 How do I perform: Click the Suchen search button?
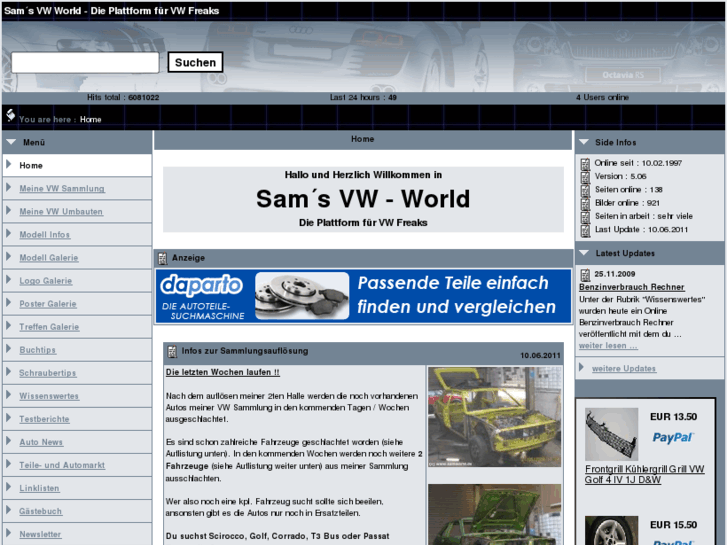click(x=195, y=63)
